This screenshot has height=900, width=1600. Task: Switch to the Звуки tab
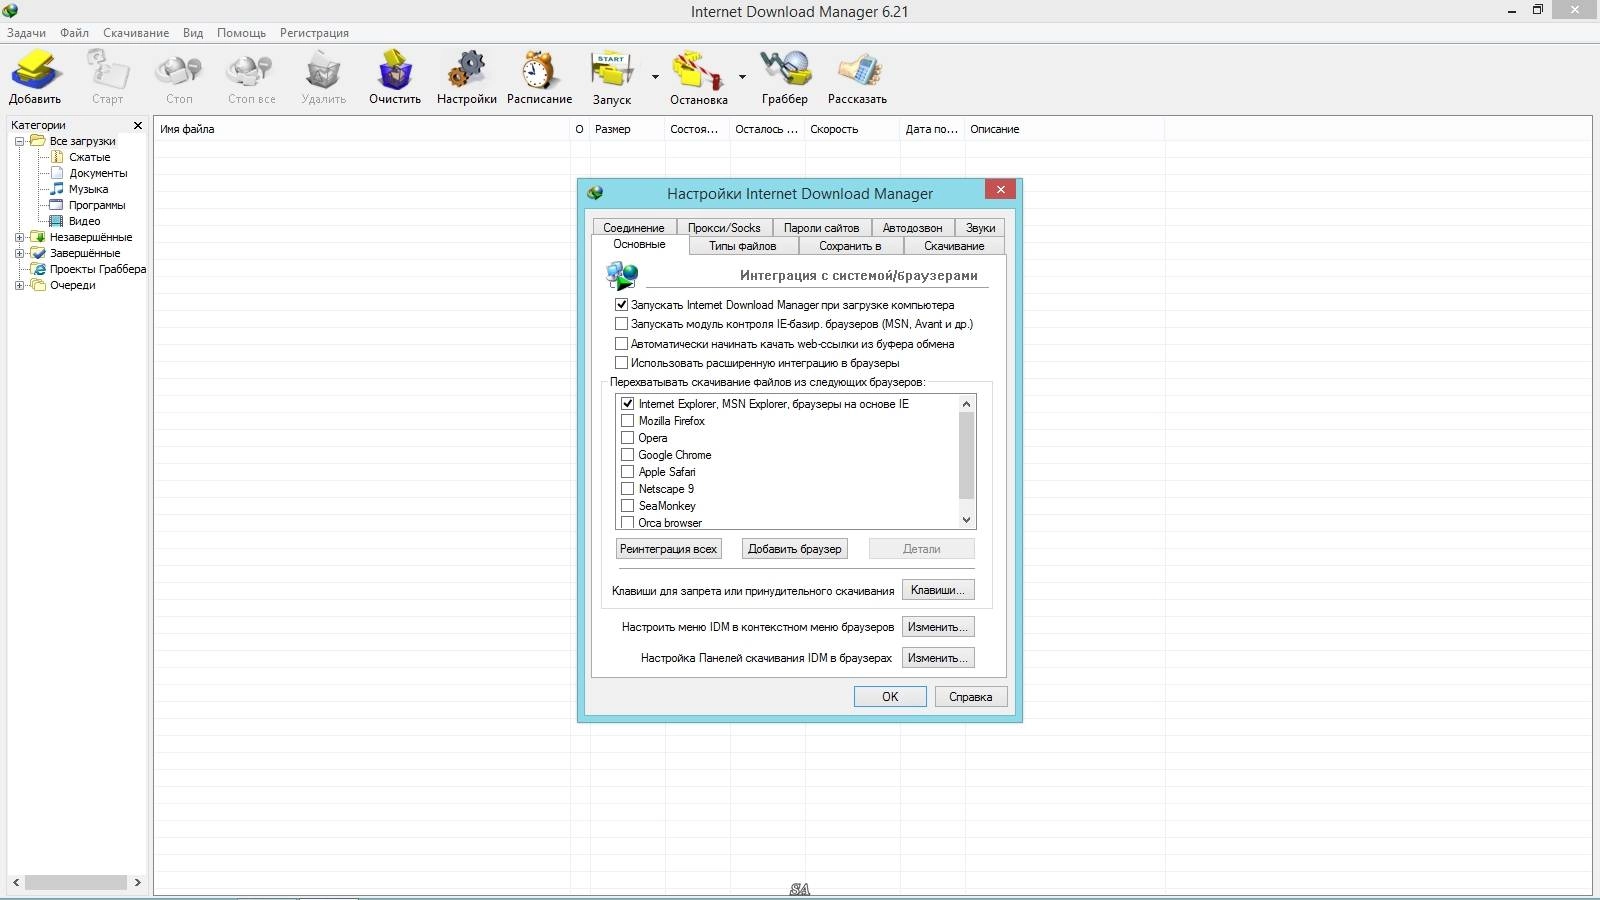tap(980, 228)
